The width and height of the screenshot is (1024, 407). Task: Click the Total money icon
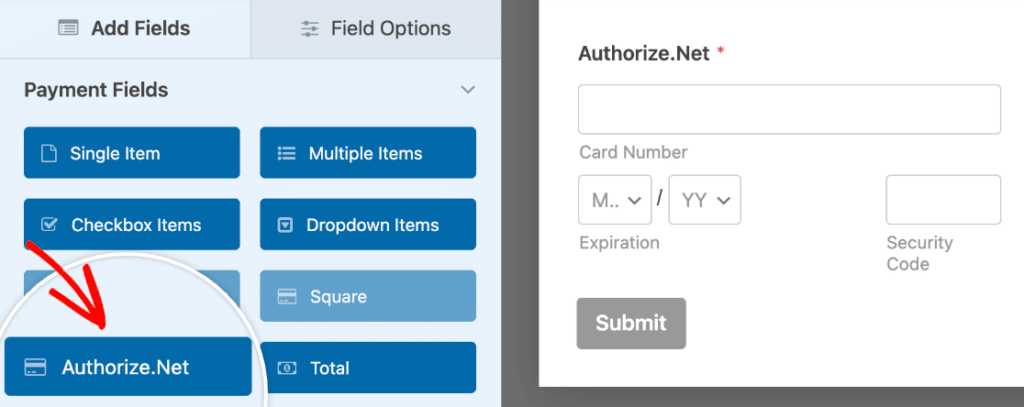click(287, 368)
